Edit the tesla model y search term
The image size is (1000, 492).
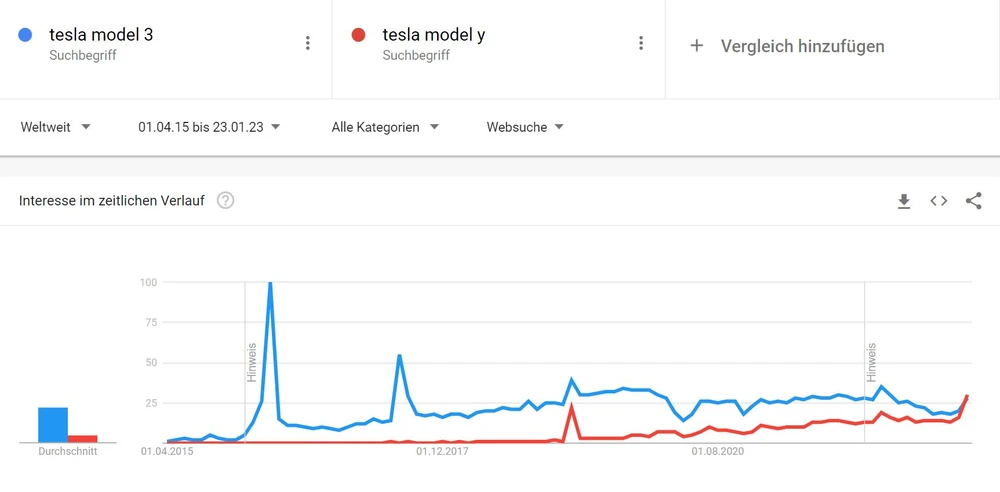[433, 36]
